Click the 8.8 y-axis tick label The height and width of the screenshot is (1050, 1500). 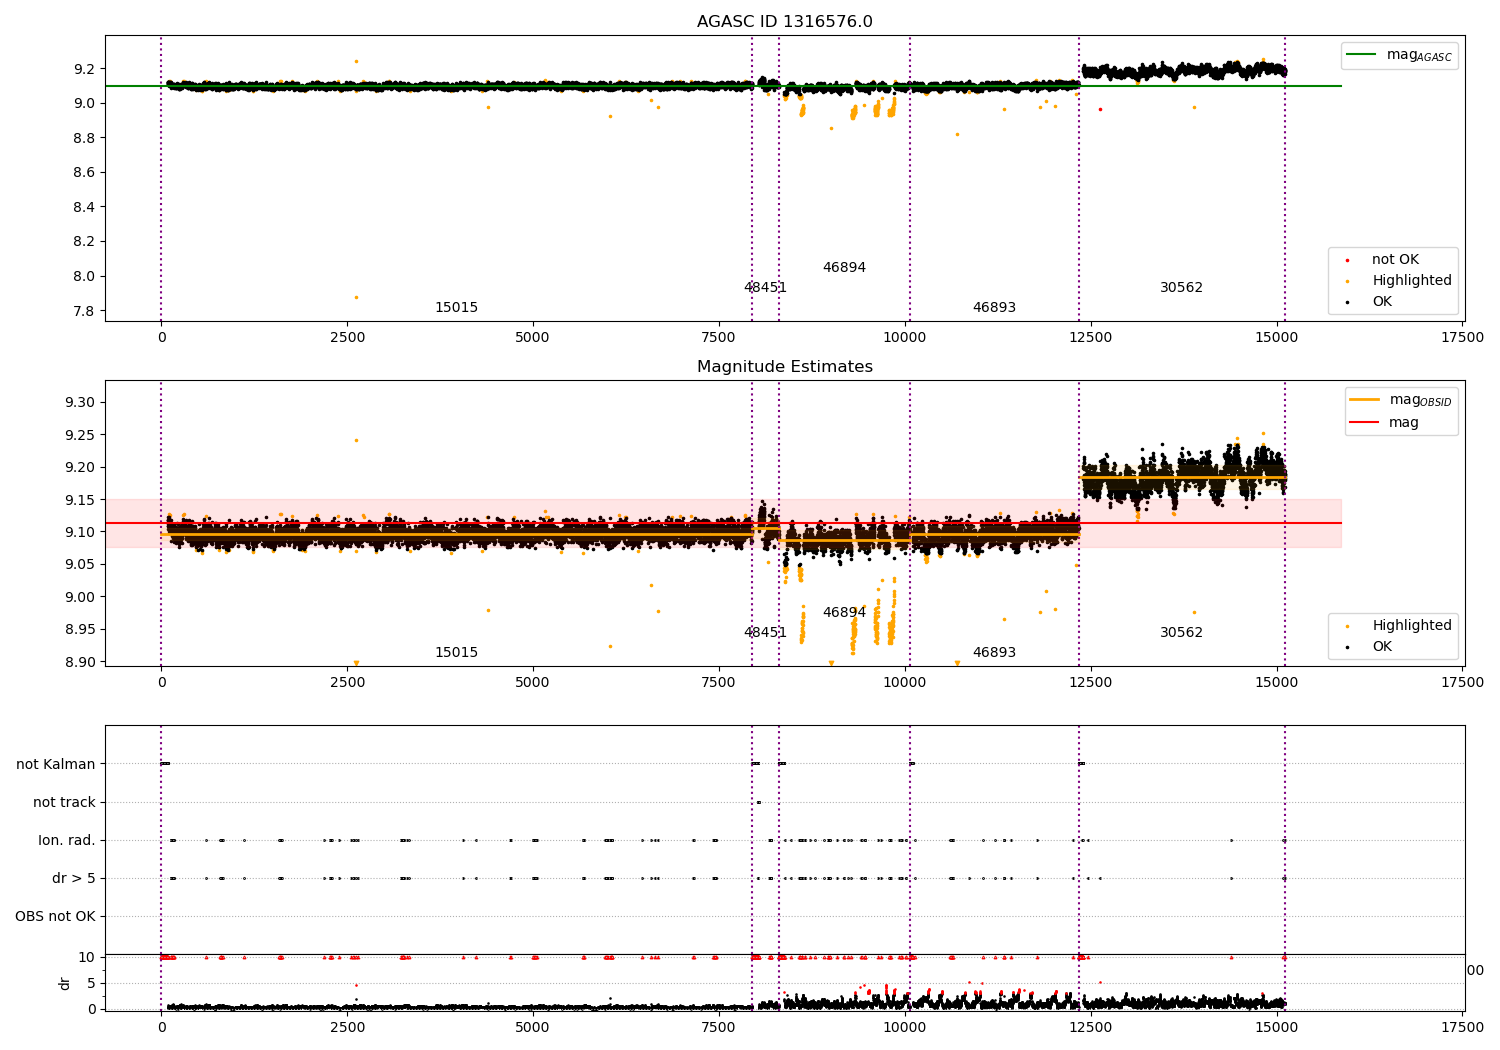click(x=84, y=138)
